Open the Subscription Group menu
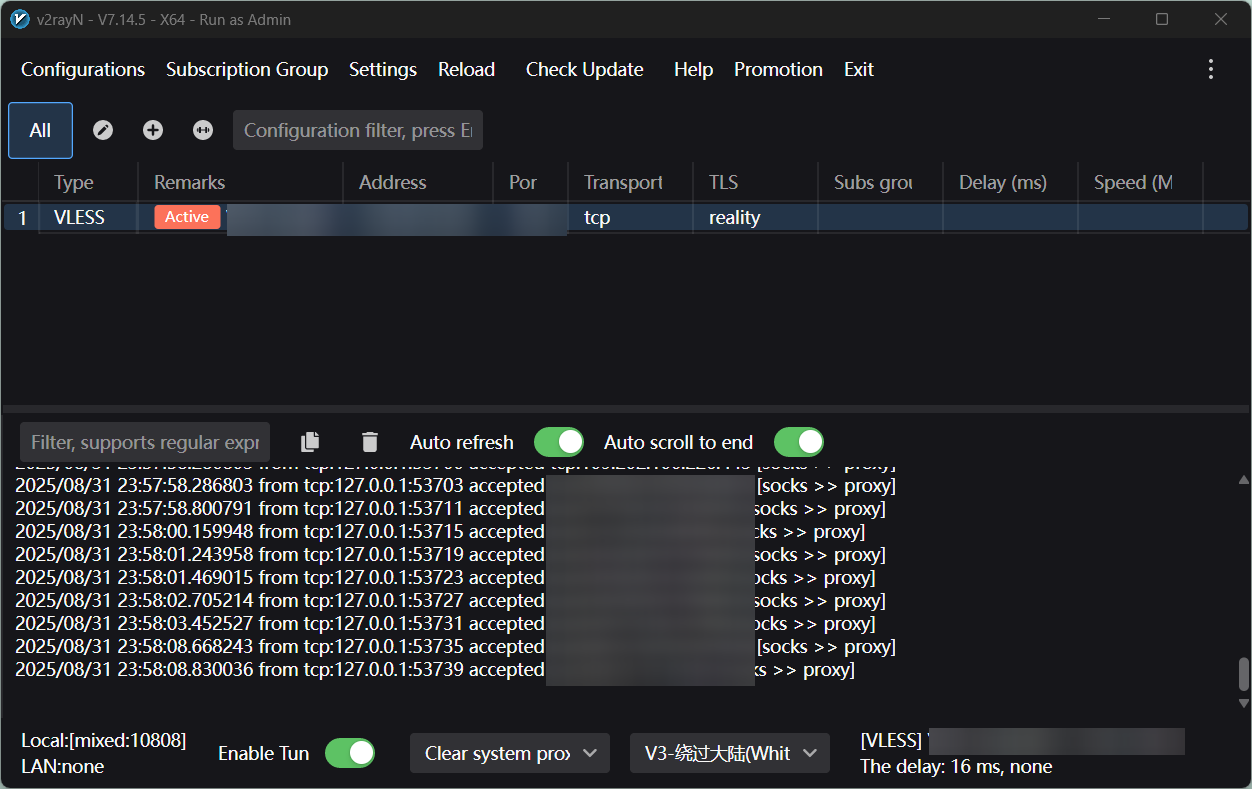The image size is (1252, 789). [247, 69]
